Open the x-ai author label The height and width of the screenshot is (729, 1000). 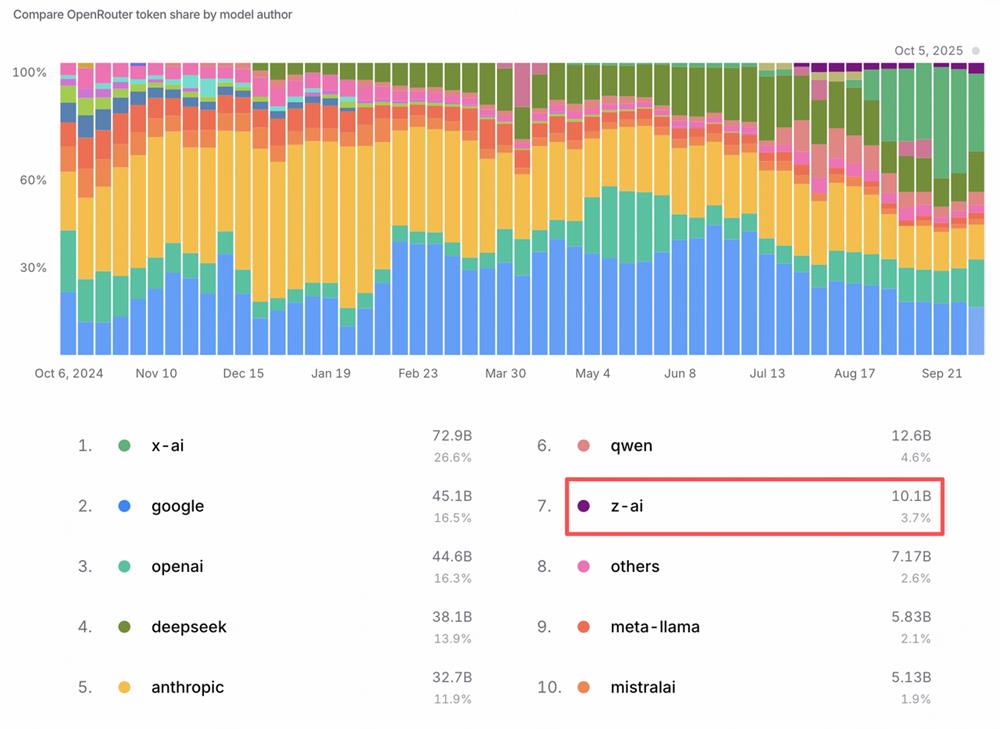(167, 446)
